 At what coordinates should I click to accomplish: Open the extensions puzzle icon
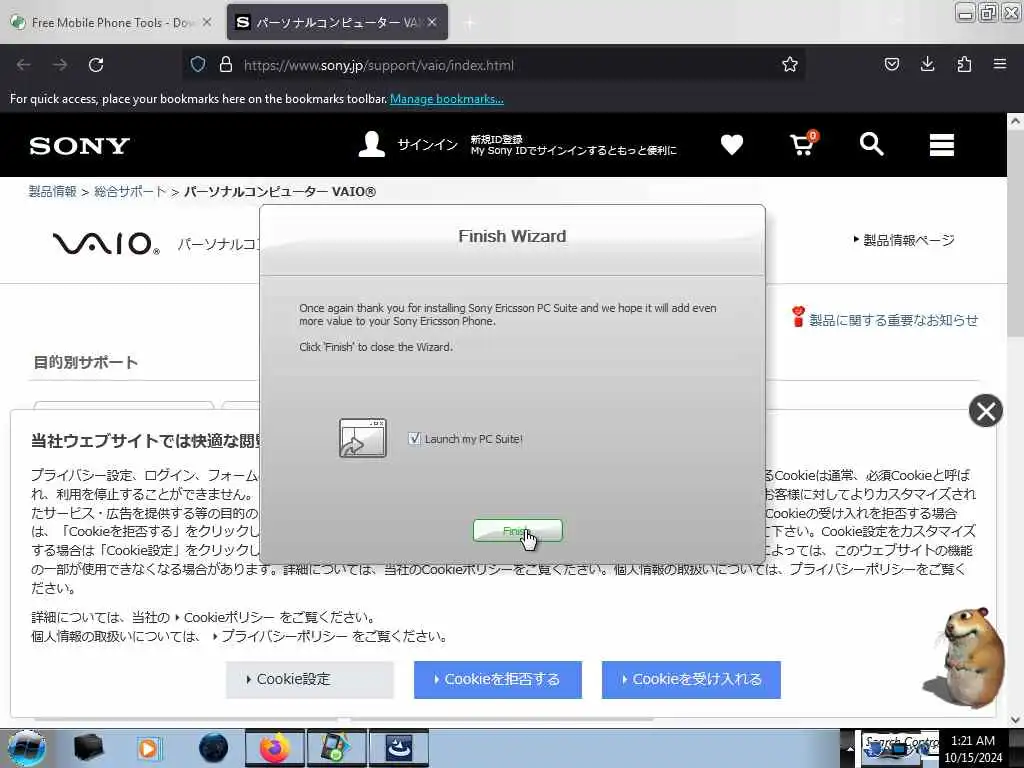click(x=964, y=65)
